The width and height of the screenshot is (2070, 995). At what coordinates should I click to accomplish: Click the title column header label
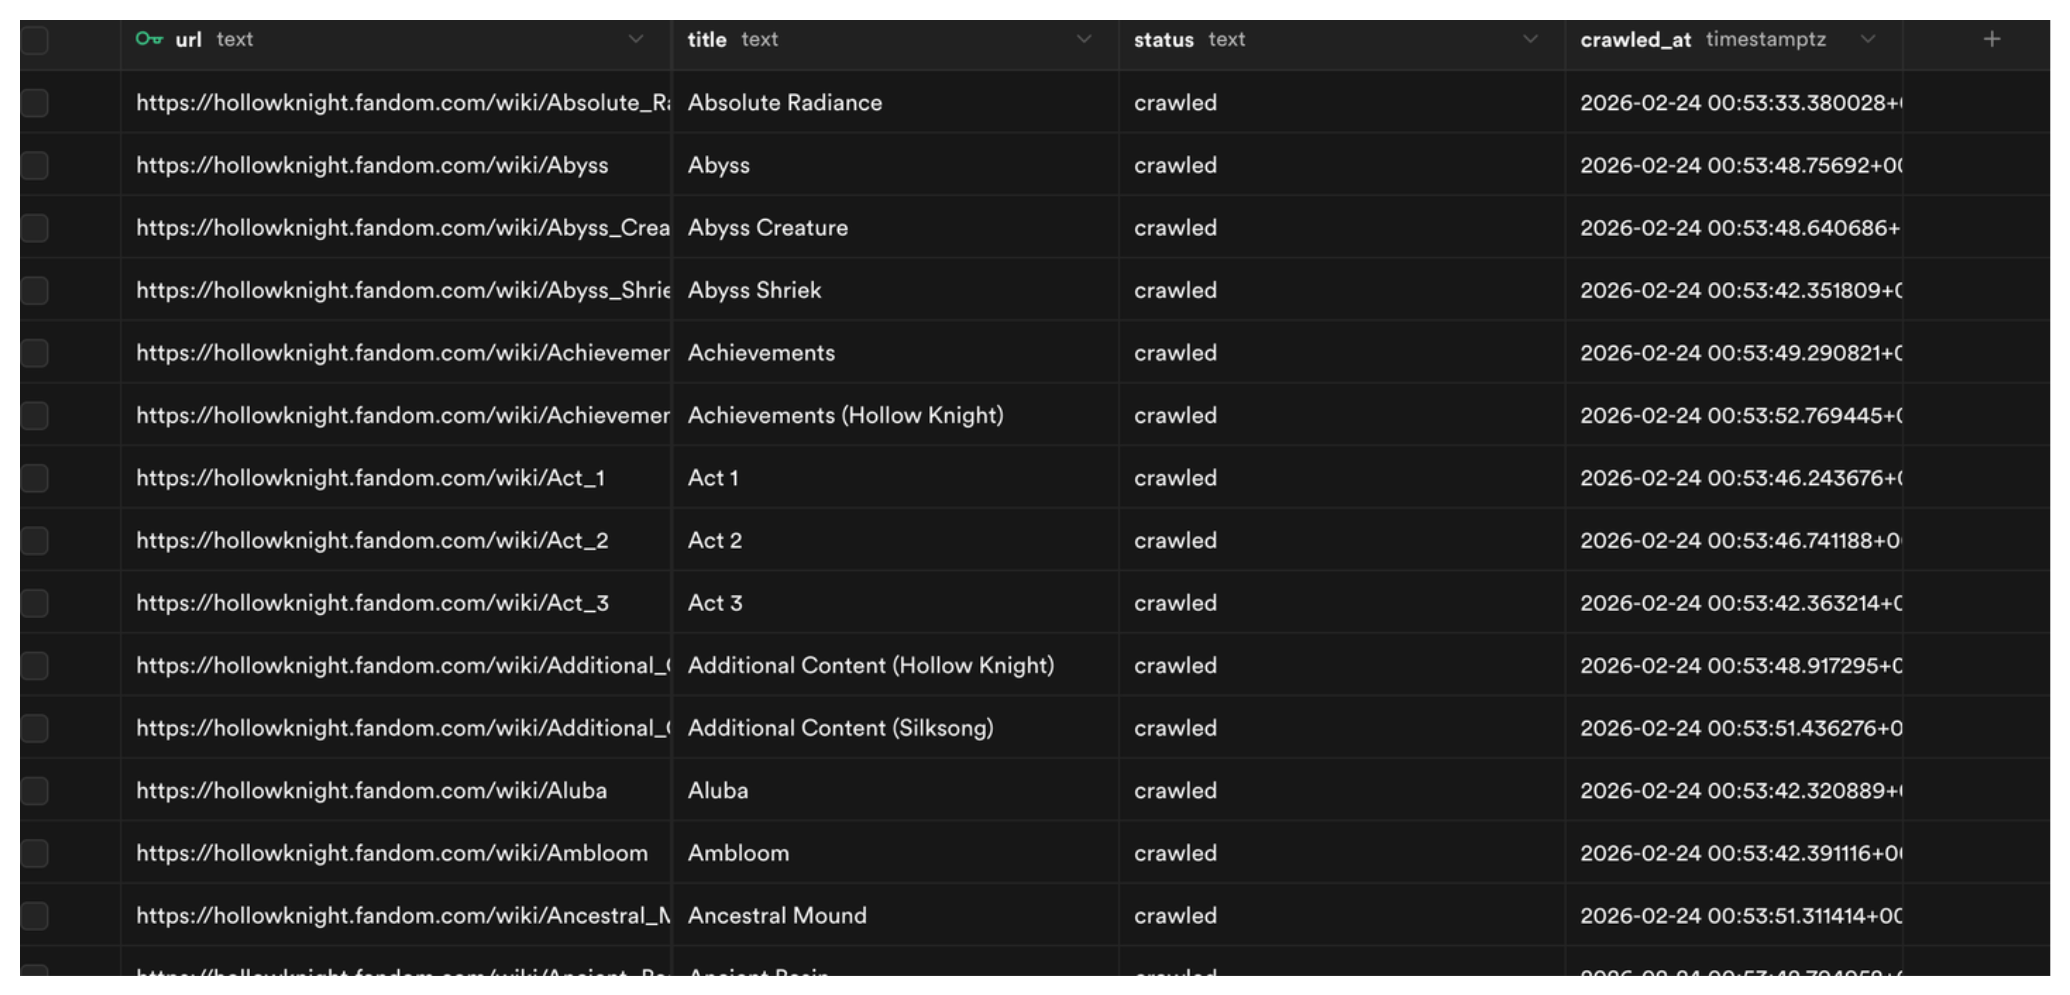[x=707, y=39]
